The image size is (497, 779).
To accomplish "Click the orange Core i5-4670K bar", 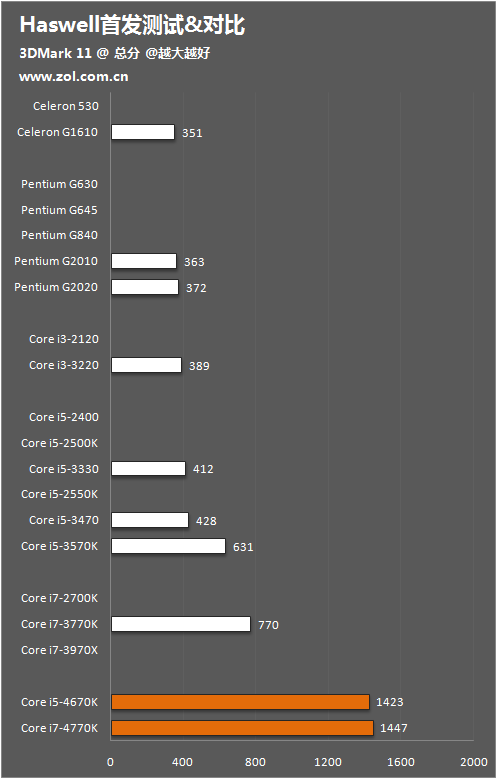I will [240, 702].
